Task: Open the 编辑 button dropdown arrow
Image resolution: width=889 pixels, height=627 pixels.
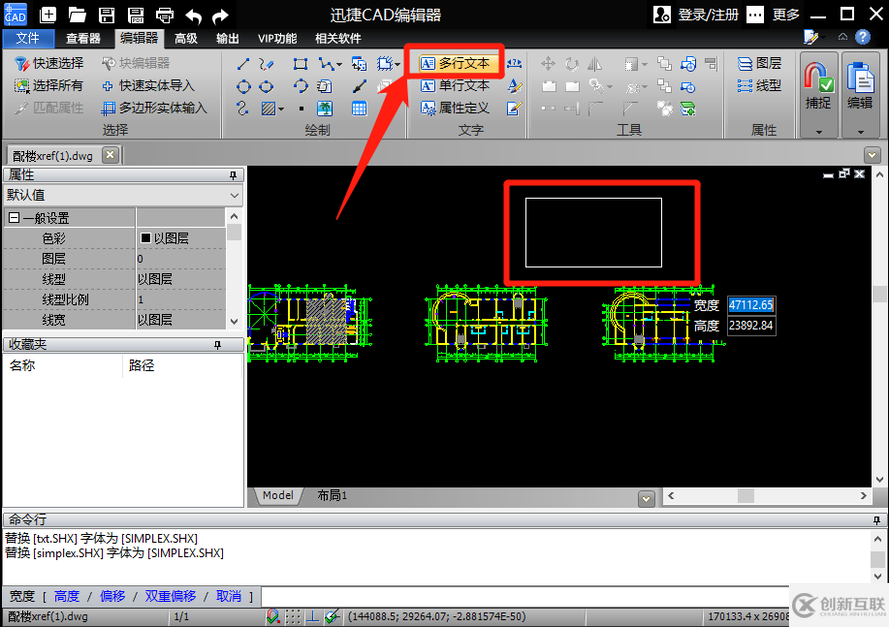Action: point(861,132)
